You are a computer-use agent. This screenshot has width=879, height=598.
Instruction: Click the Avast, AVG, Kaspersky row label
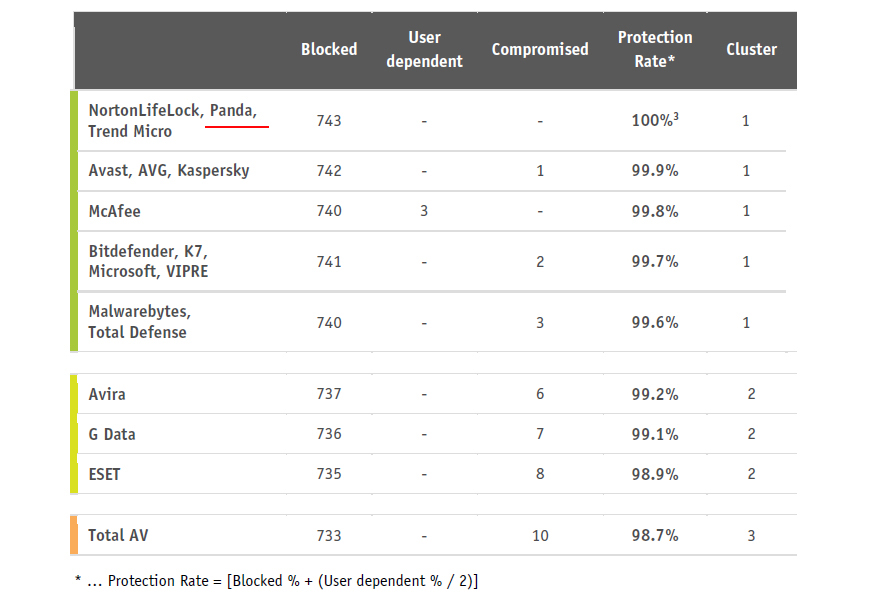pos(169,170)
